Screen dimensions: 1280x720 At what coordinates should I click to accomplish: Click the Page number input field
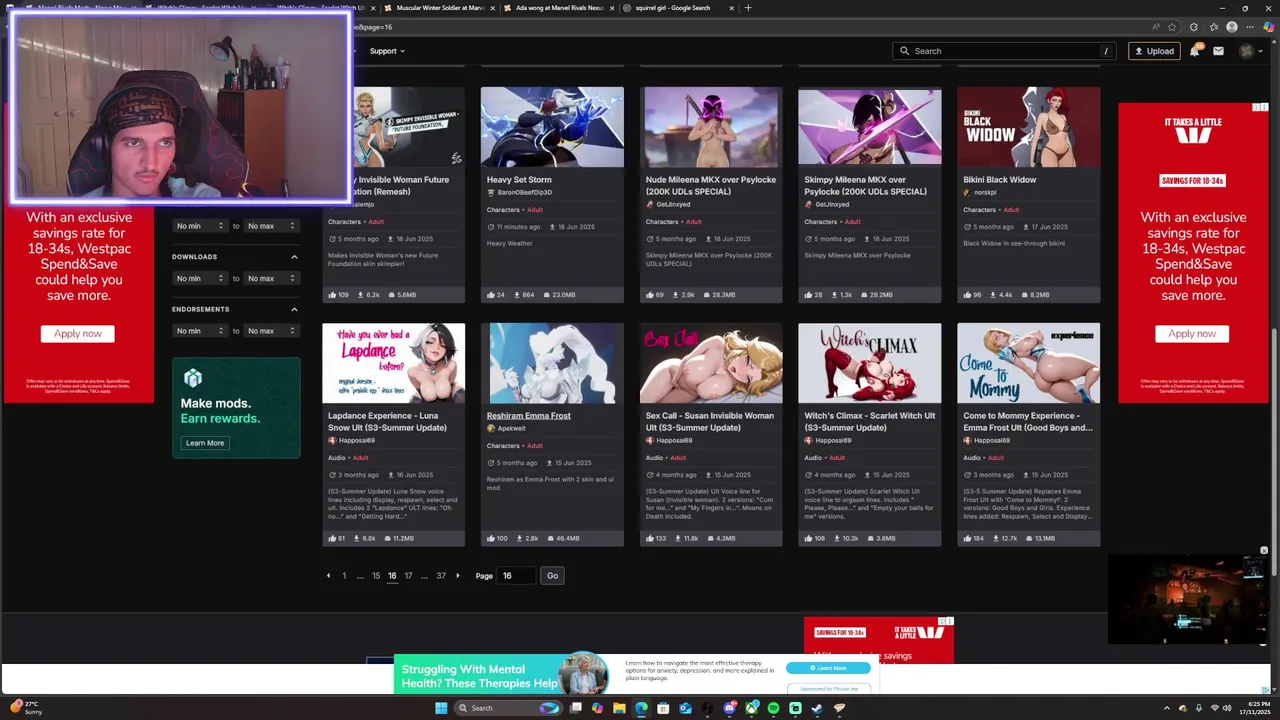coord(517,576)
